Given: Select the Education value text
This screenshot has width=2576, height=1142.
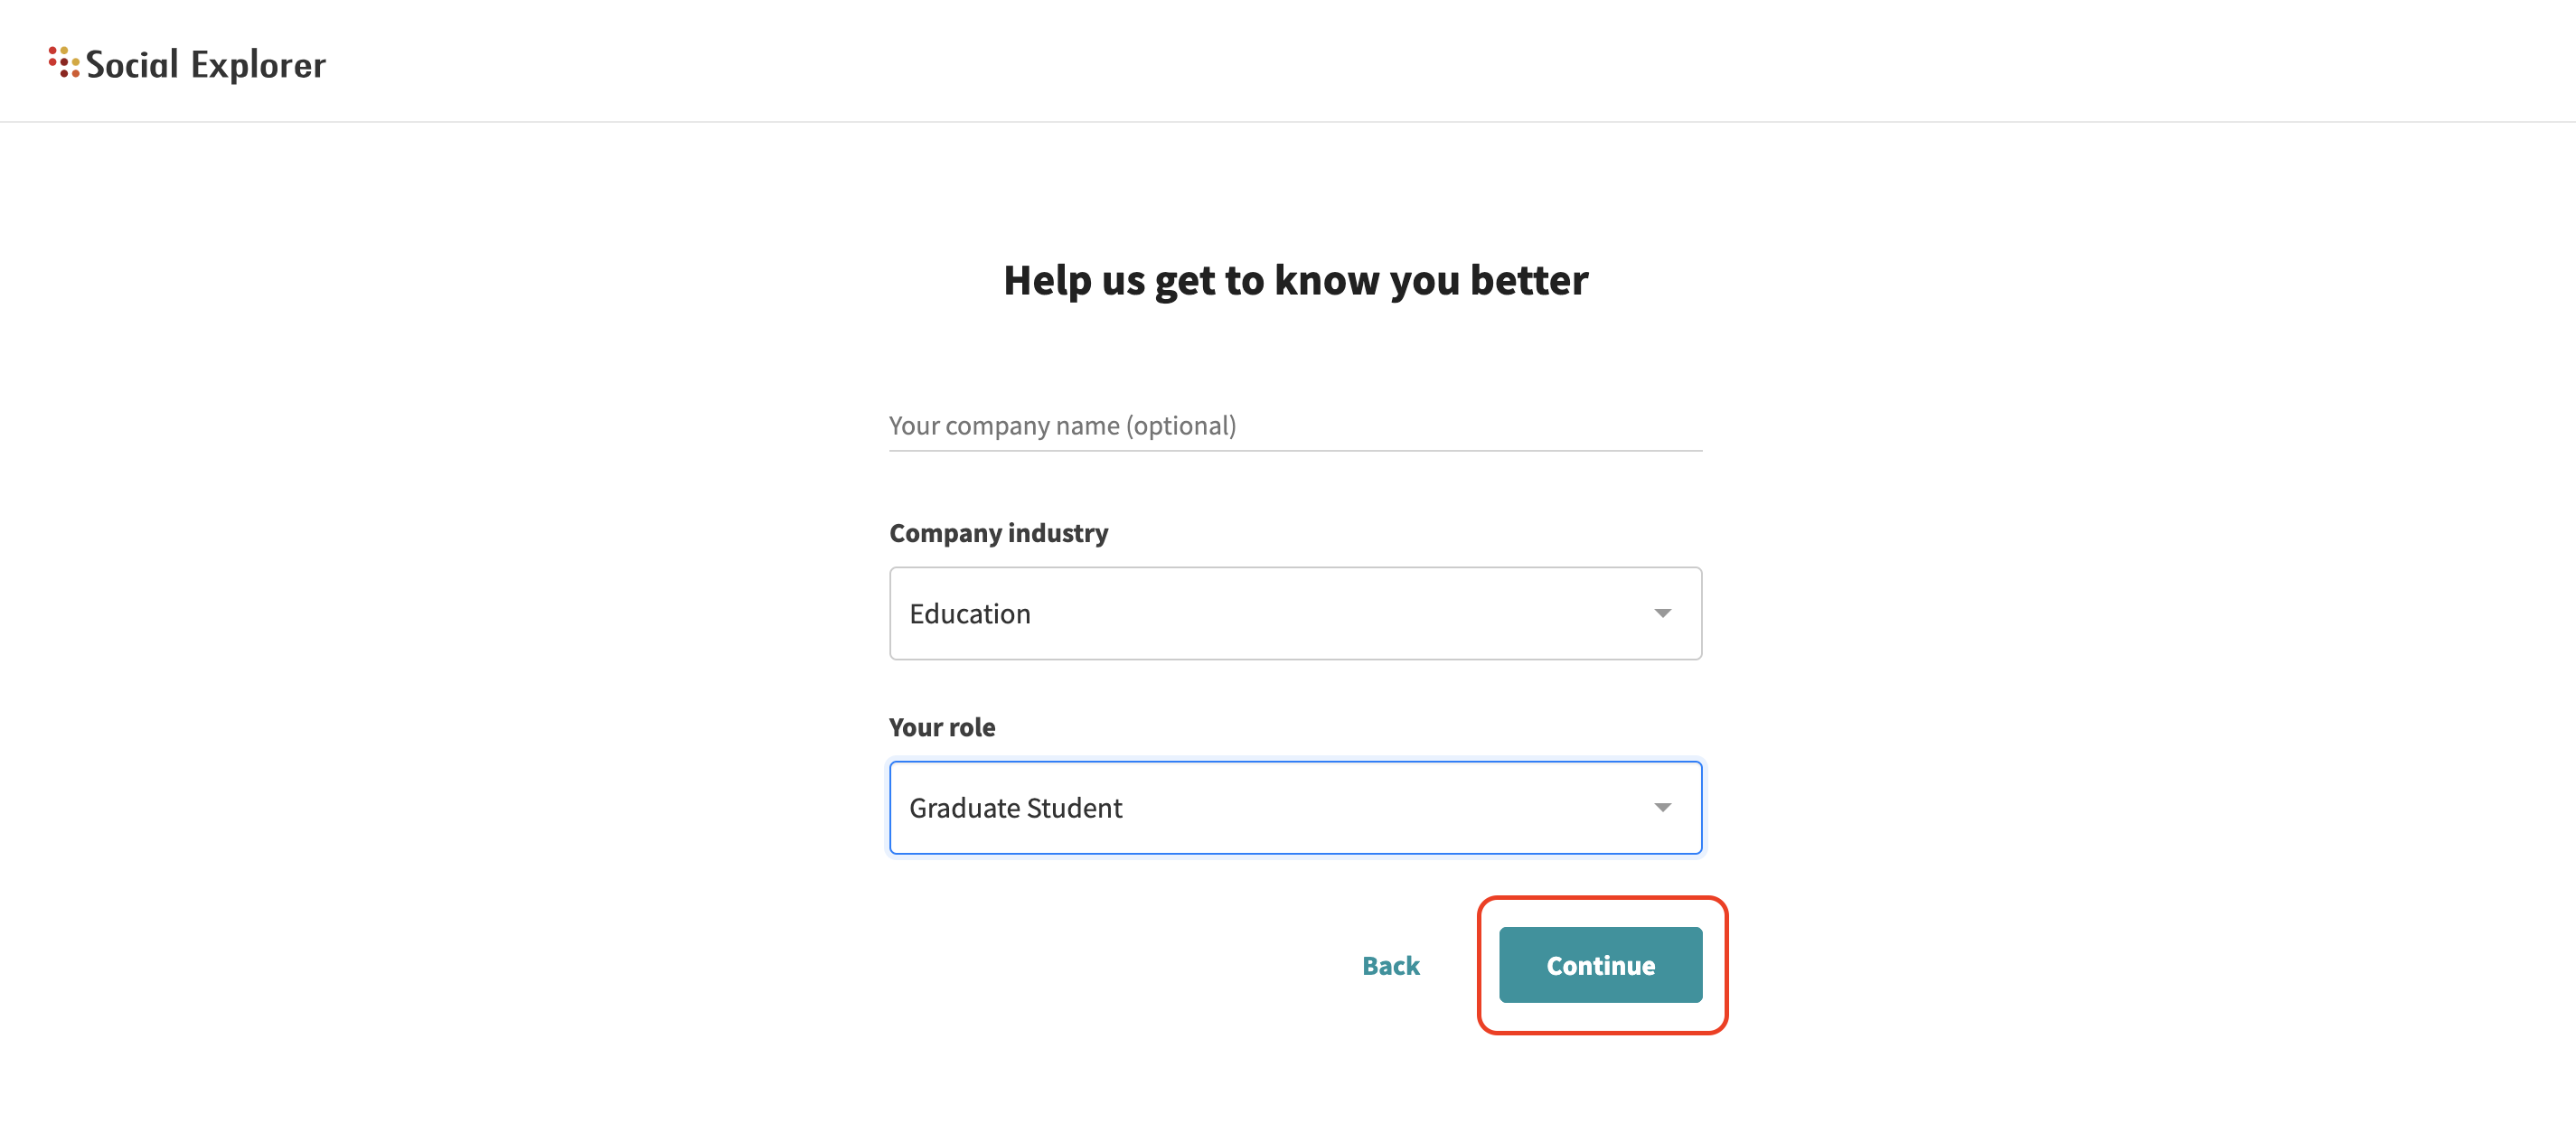Looking at the screenshot, I should pos(969,613).
